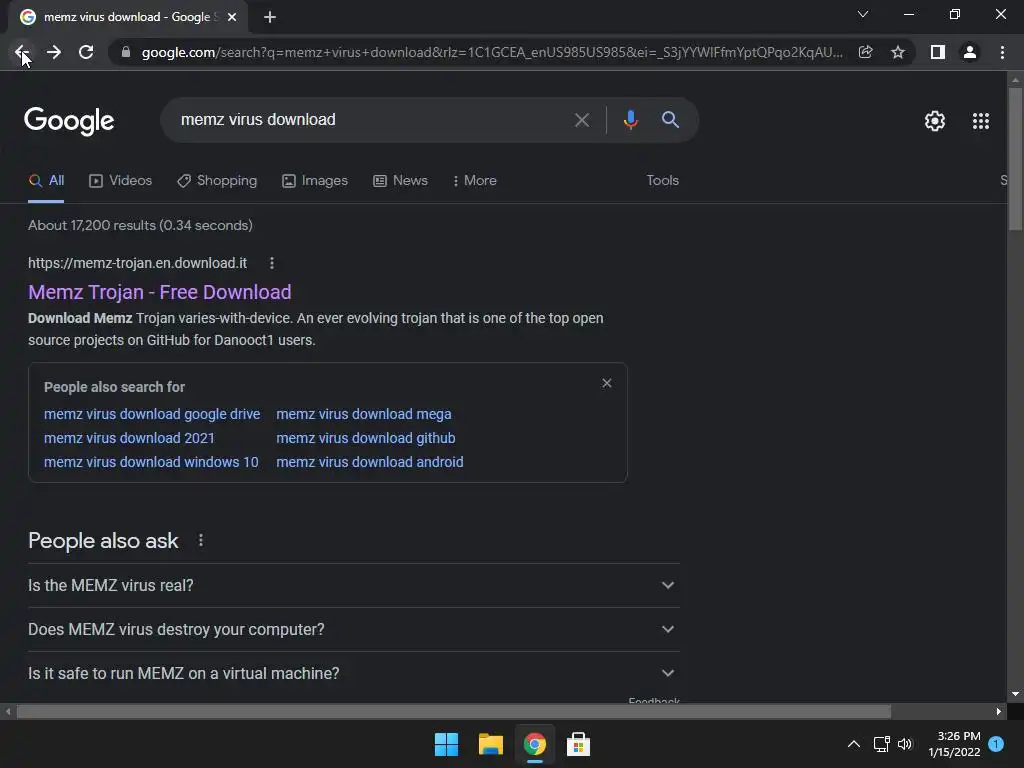Expand 'Is the MEMZ virus real?'
Screen dimensions: 1024x768
(353, 586)
